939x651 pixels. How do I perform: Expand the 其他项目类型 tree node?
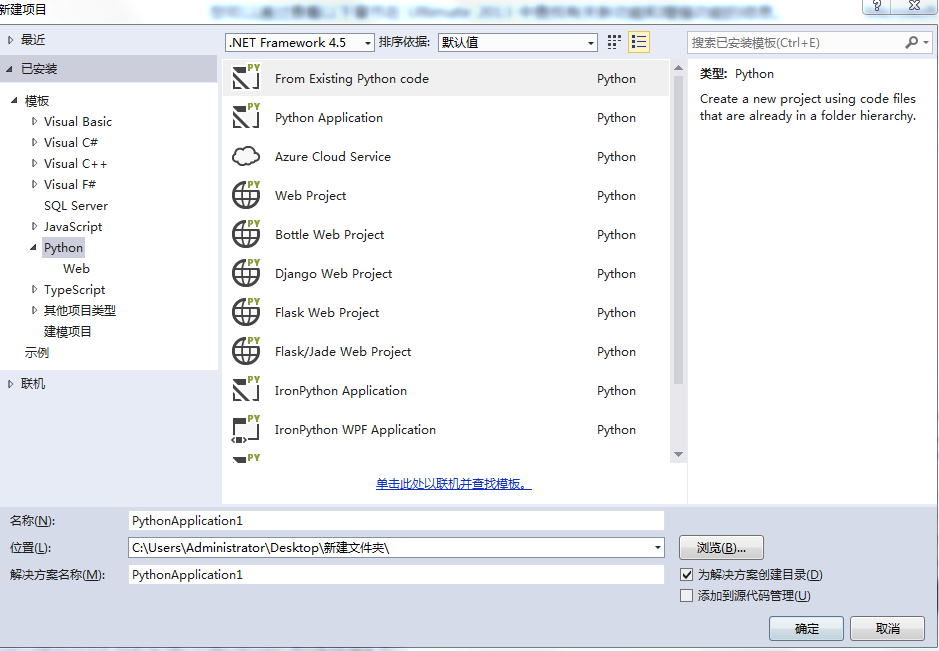34,310
